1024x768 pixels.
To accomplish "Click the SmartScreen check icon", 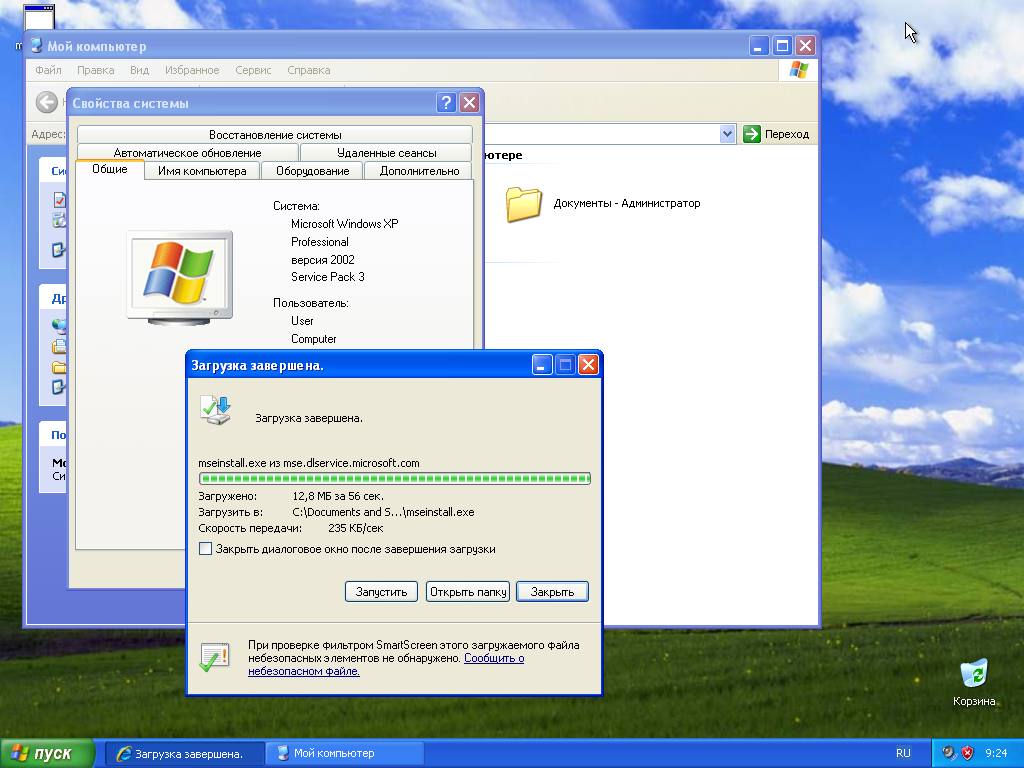I will tap(214, 657).
